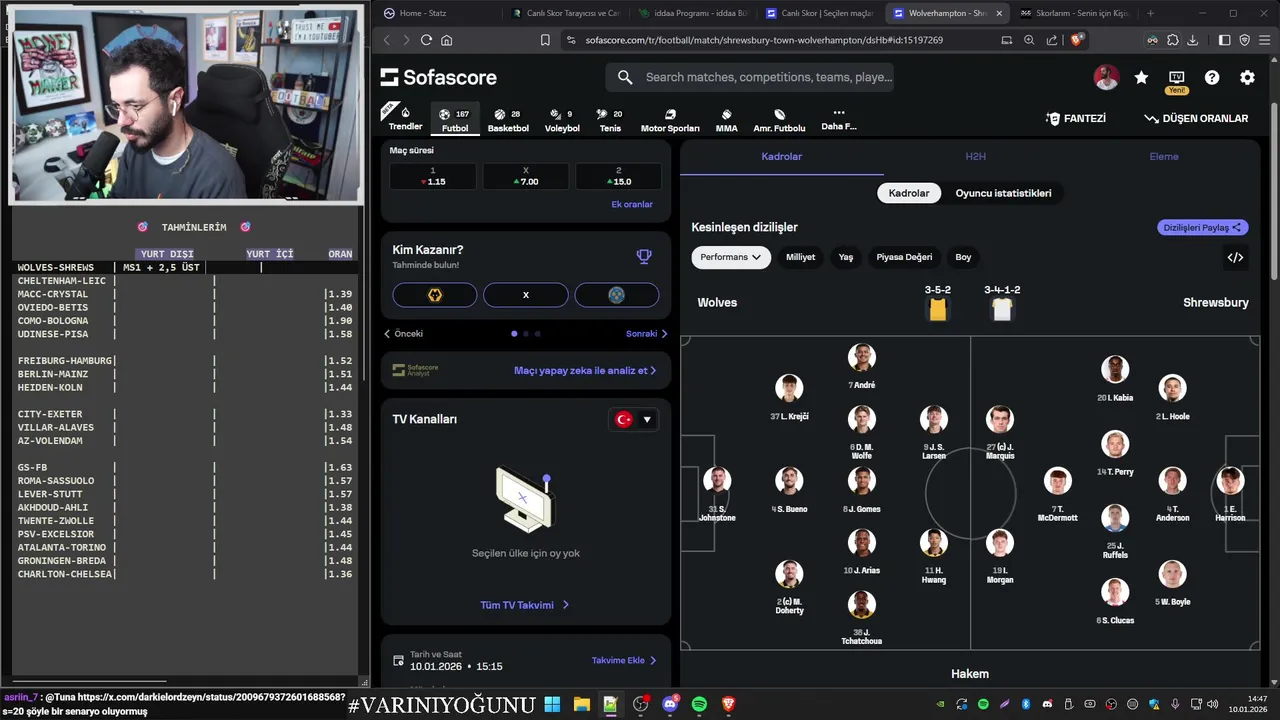This screenshot has height=720, width=1280.
Task: Select the Trendler sport category
Action: tap(405, 119)
